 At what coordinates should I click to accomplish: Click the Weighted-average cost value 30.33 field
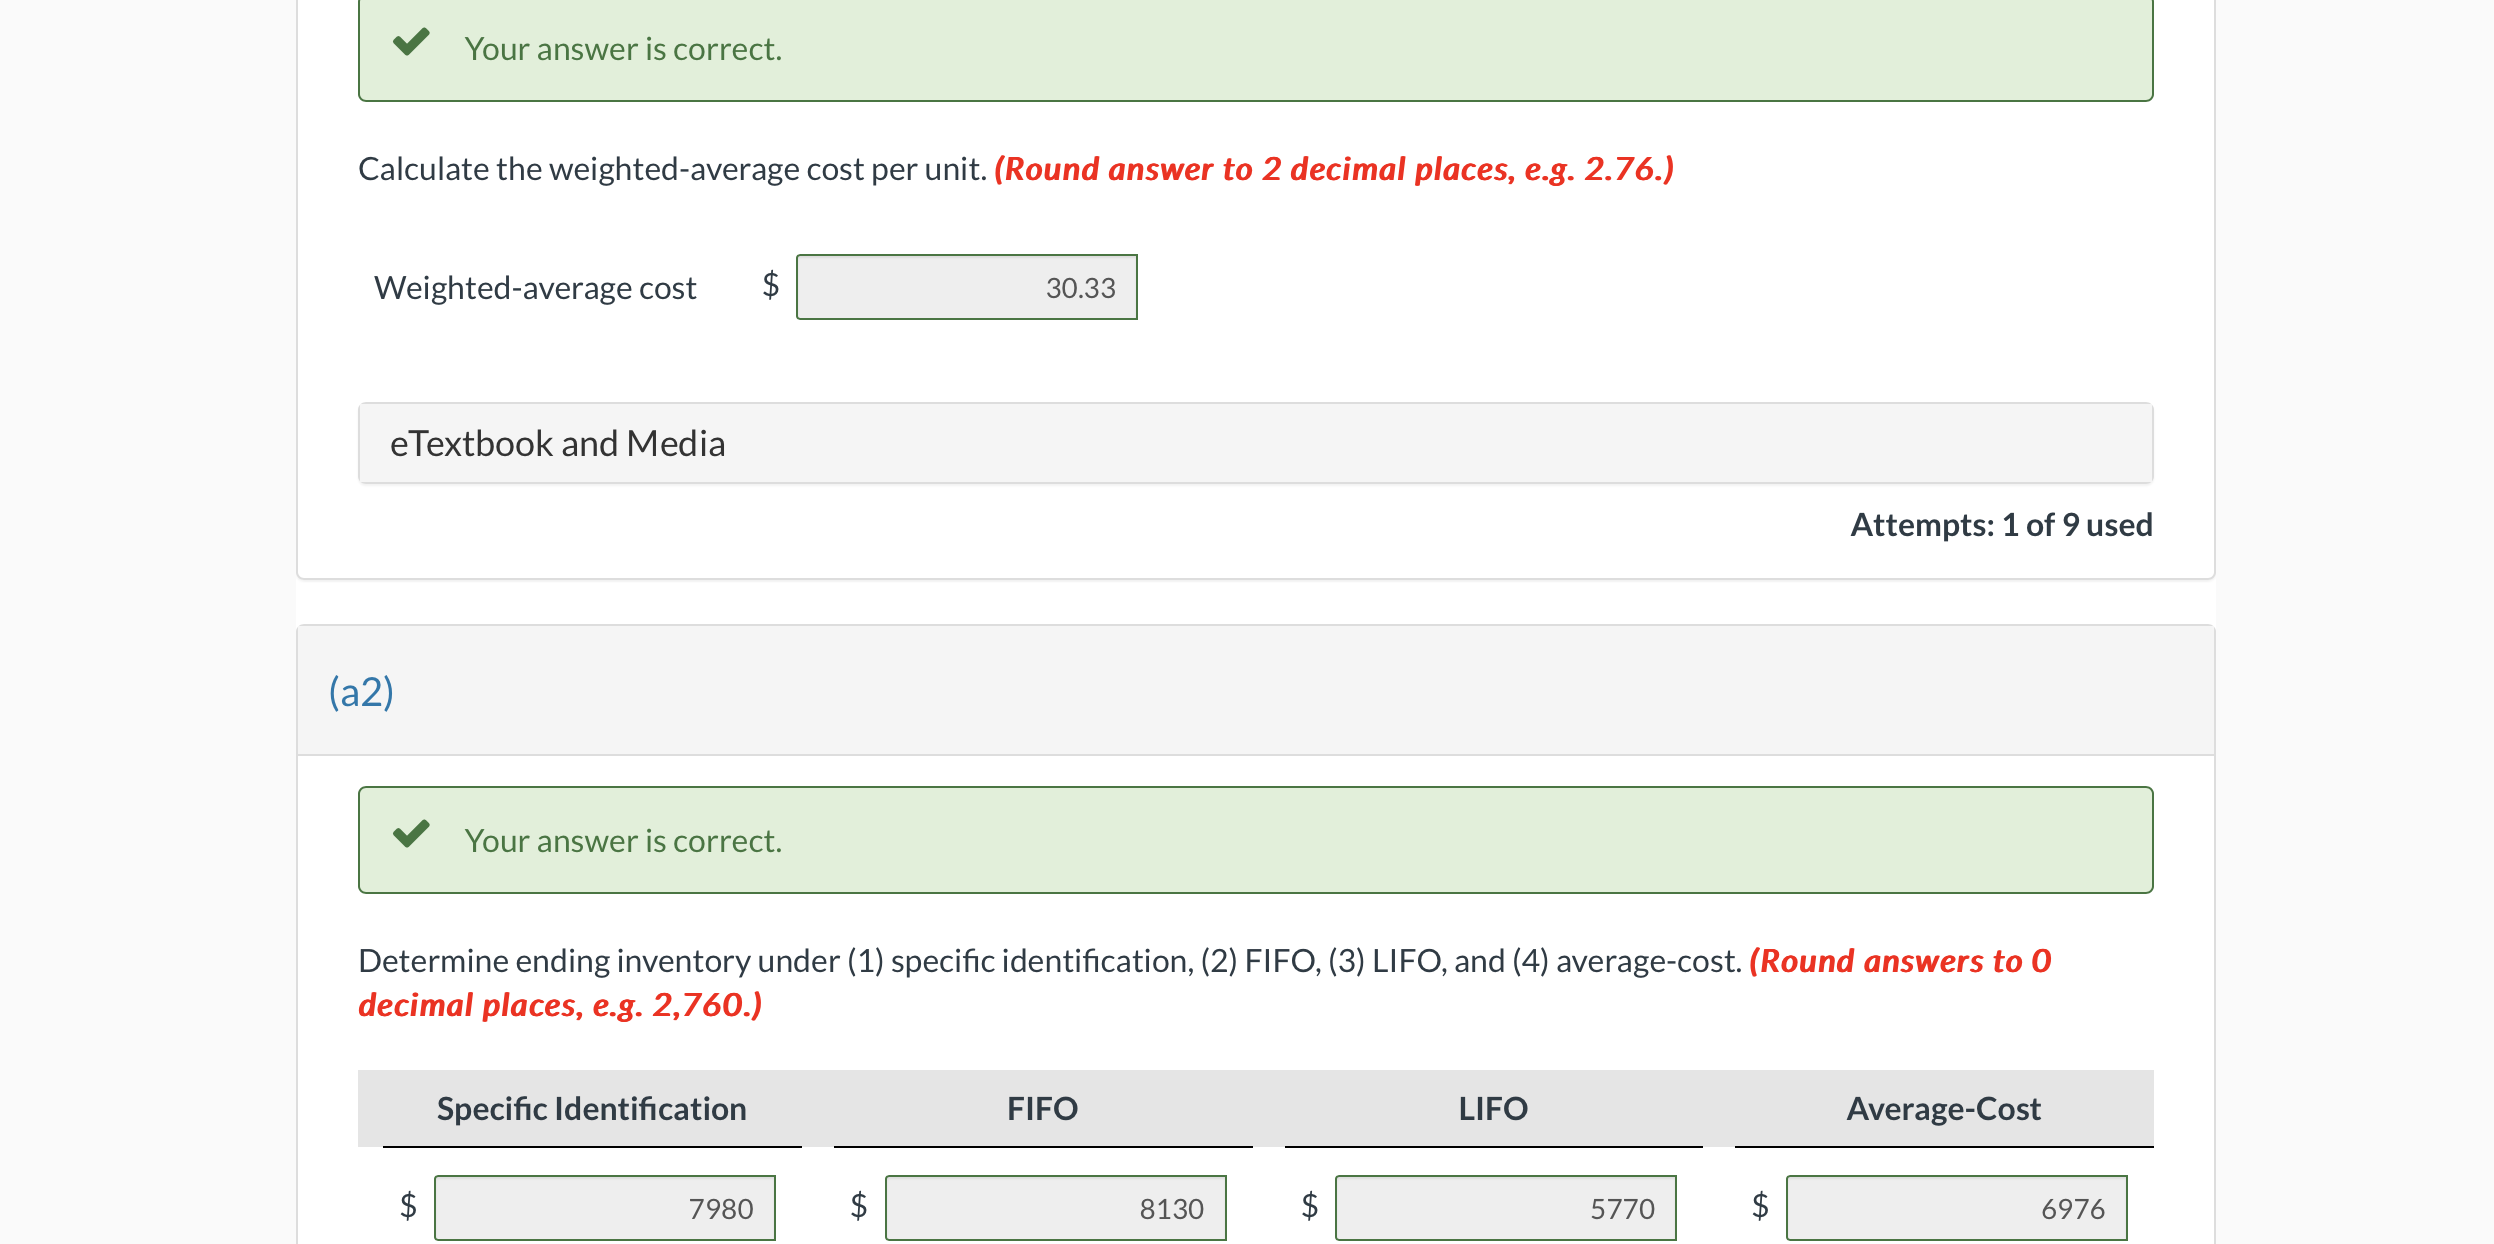[x=965, y=287]
